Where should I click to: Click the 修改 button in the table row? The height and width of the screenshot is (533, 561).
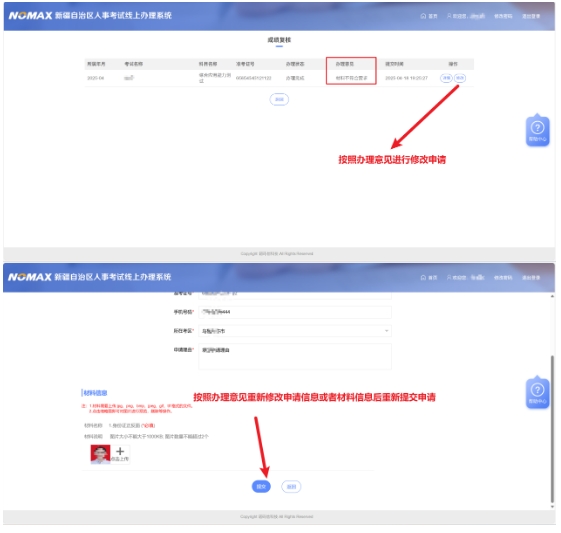pyautogui.click(x=460, y=78)
